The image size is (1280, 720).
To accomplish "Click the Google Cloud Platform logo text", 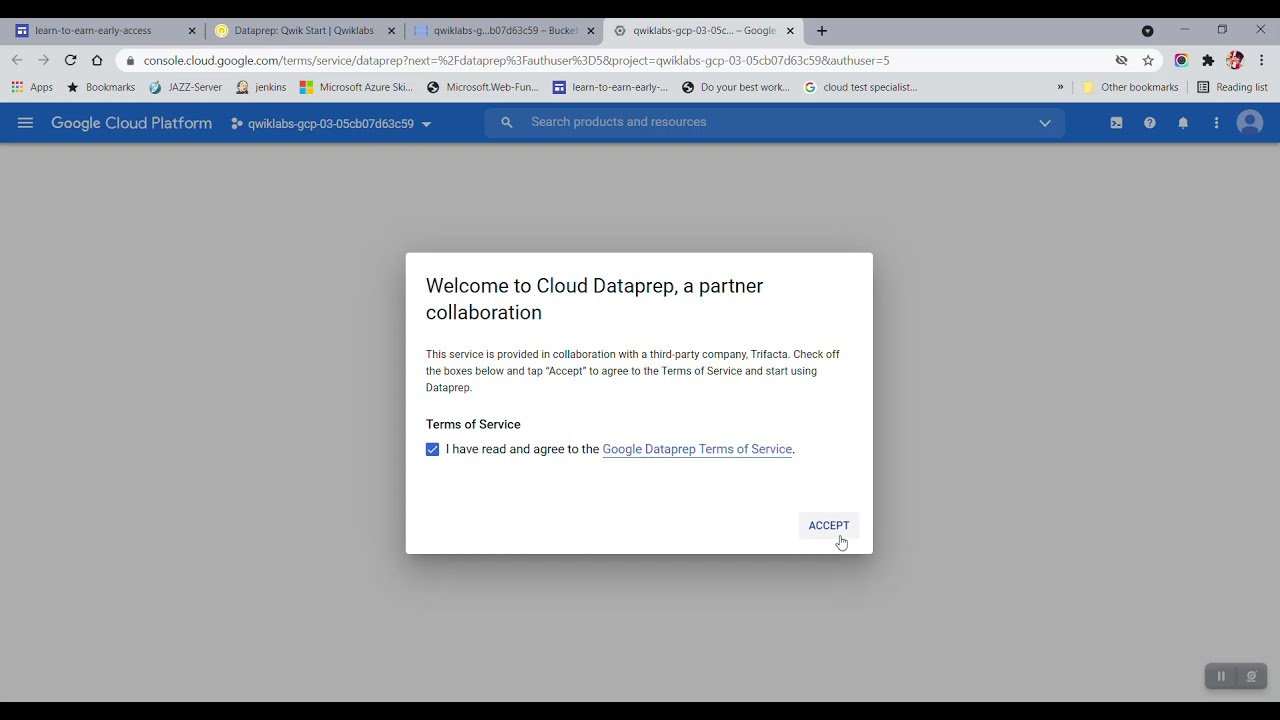I will [x=132, y=124].
